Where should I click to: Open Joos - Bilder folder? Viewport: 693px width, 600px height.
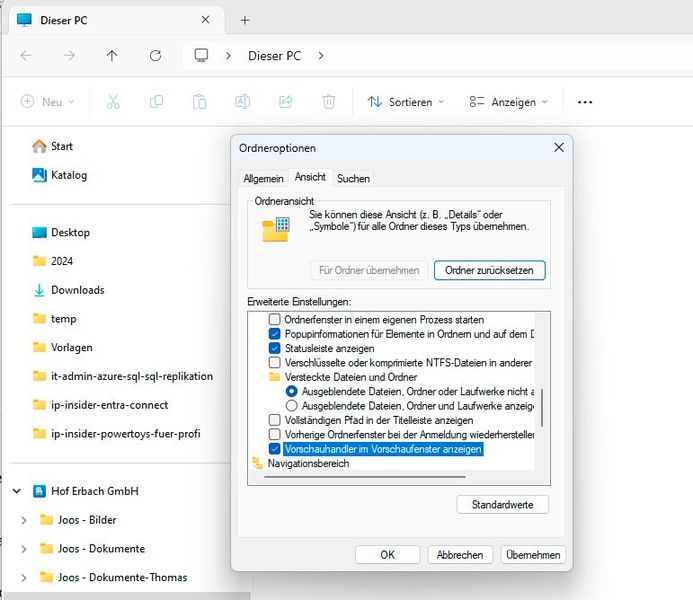tap(78, 520)
